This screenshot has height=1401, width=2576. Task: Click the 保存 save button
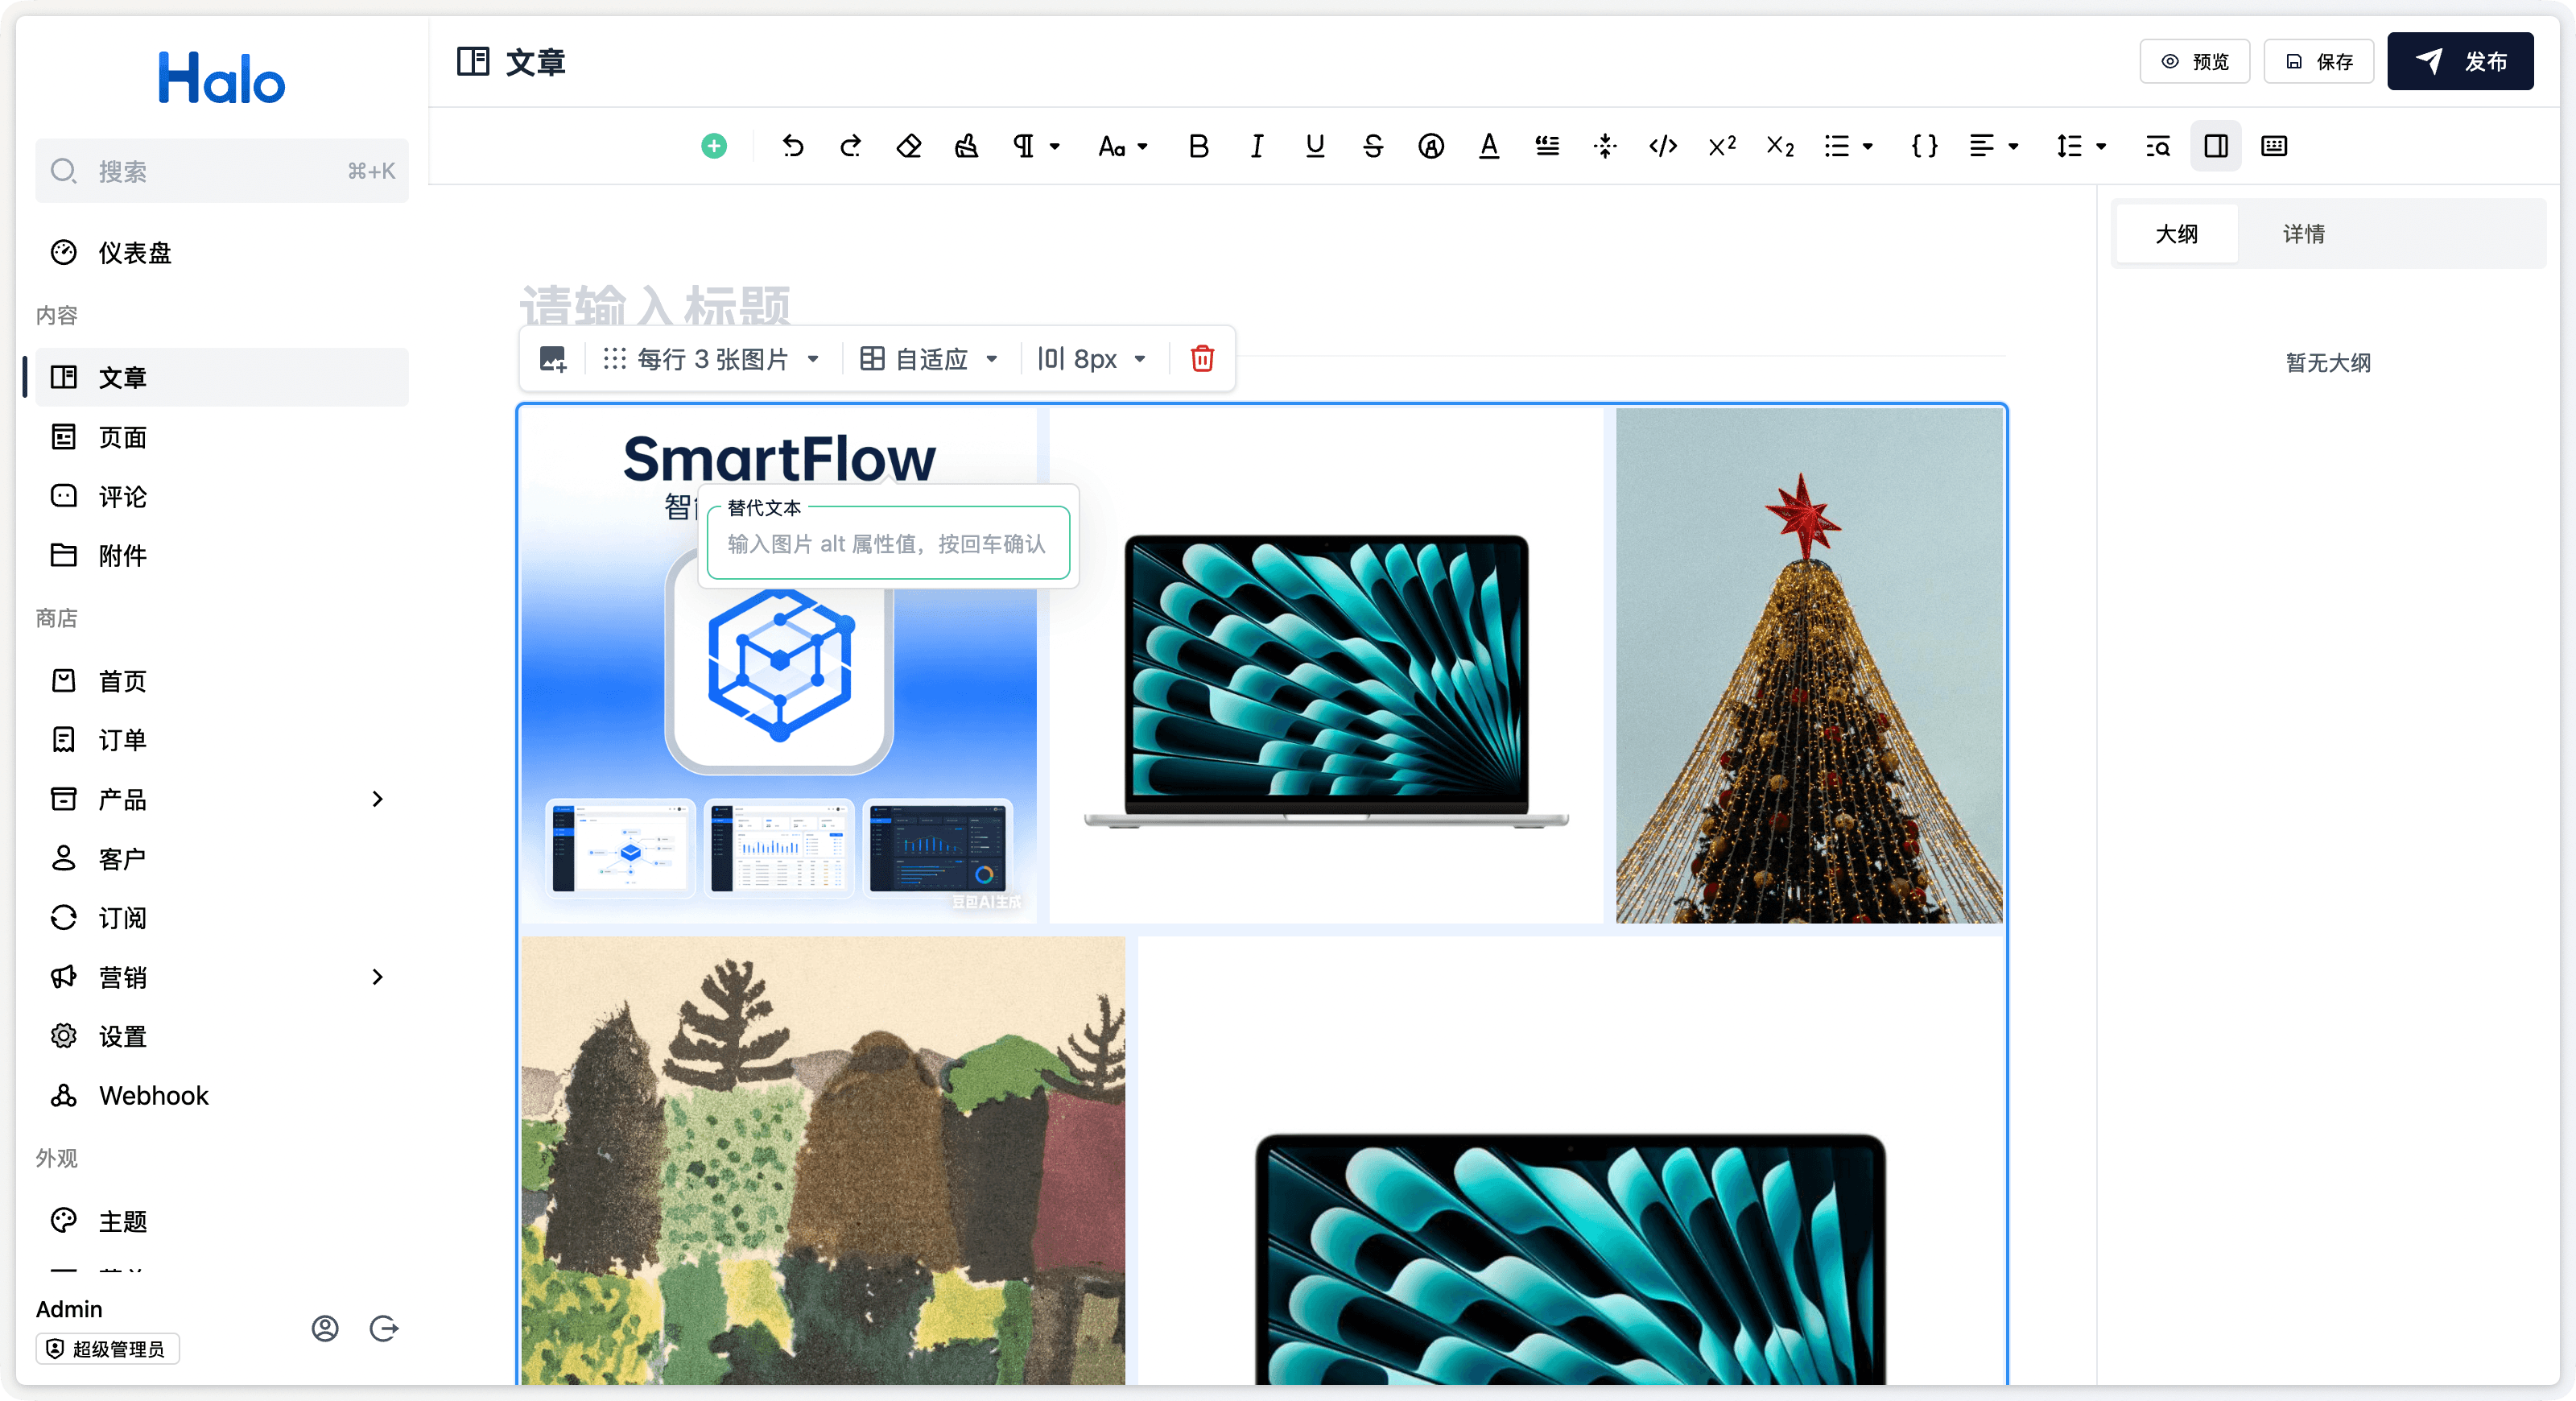pos(2319,61)
